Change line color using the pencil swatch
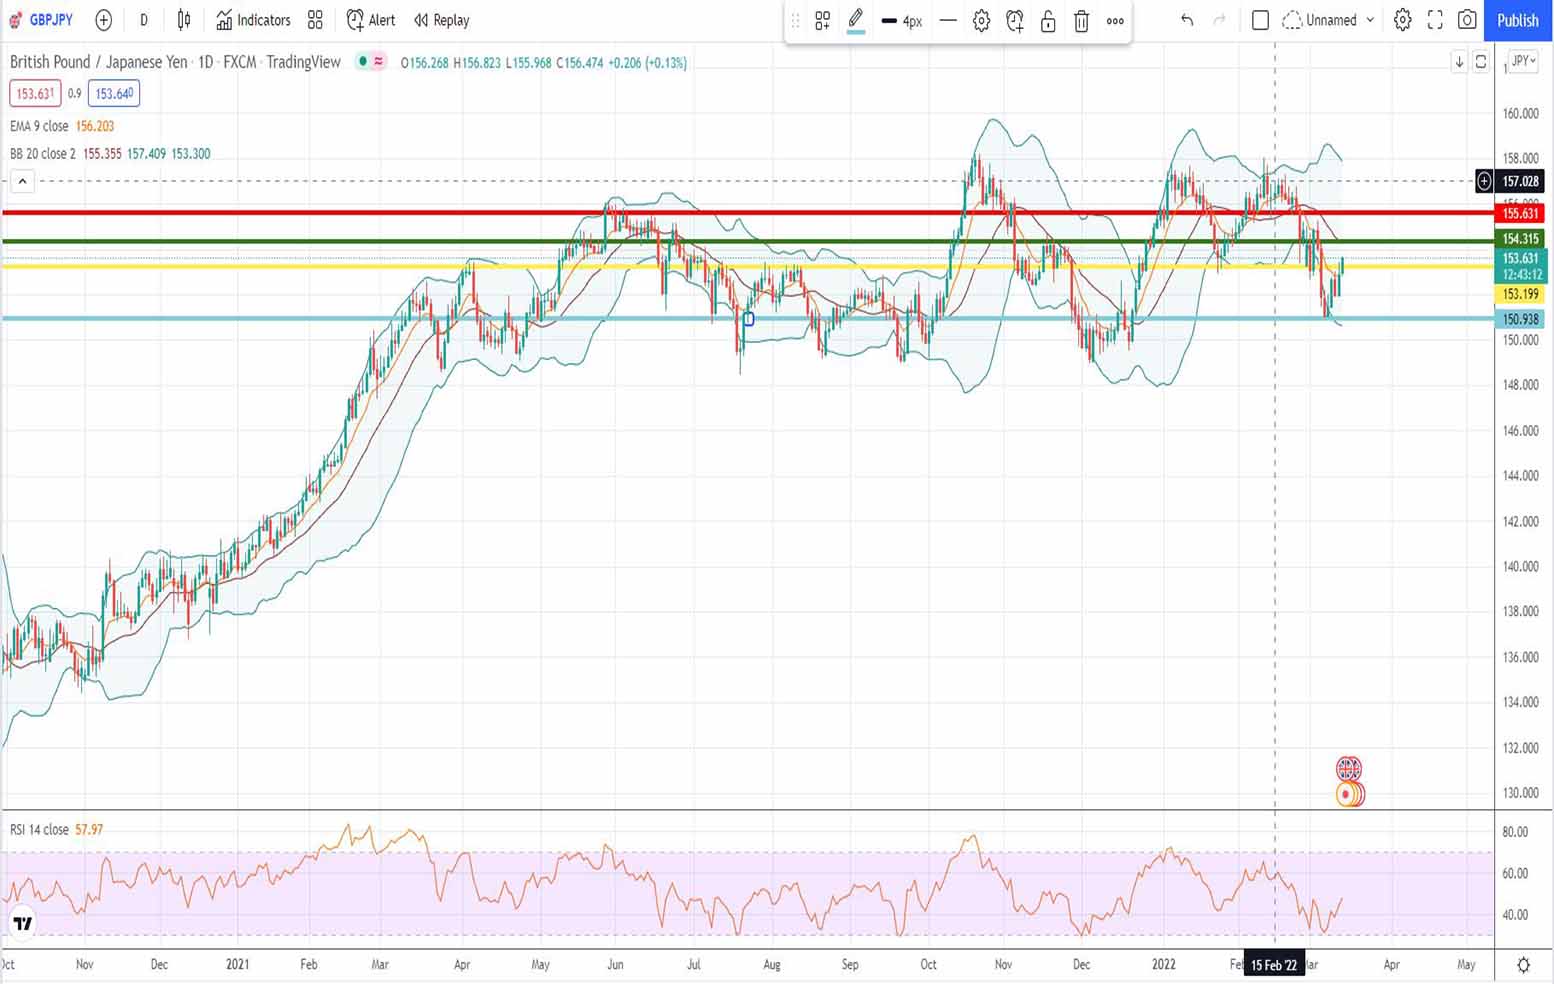Image resolution: width=1554 pixels, height=984 pixels. (x=855, y=21)
